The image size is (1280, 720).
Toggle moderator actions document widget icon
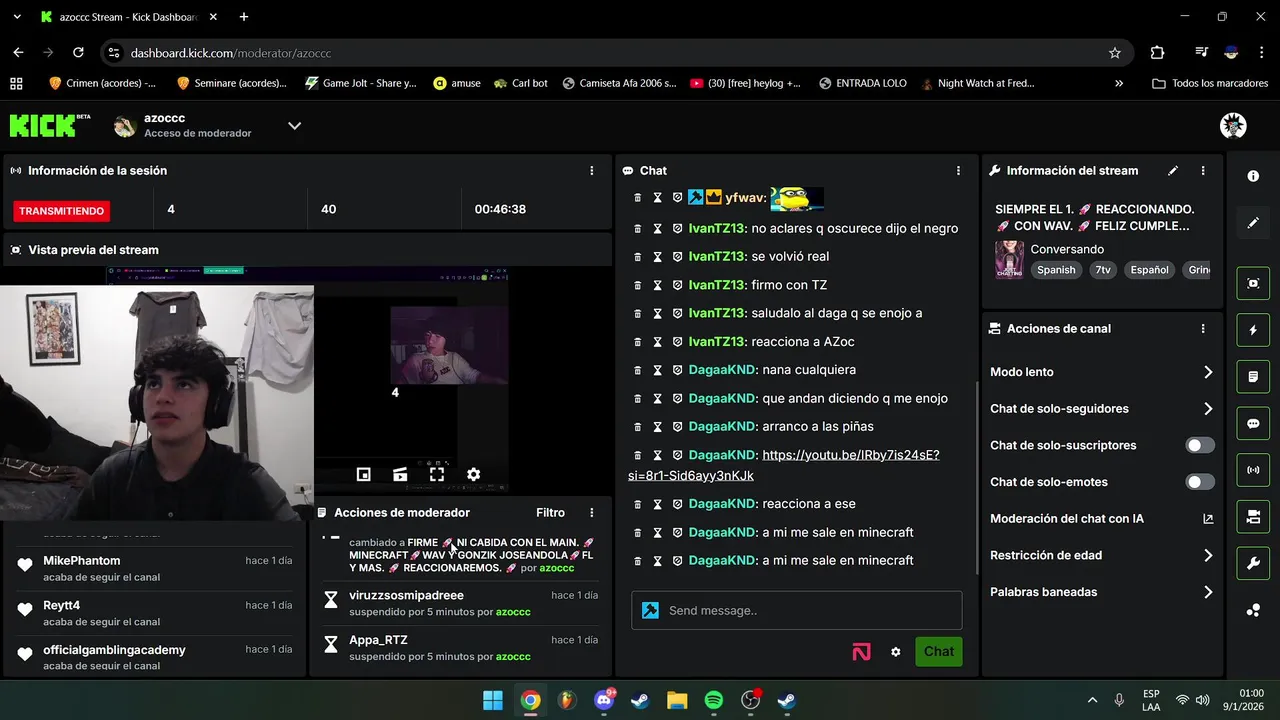pos(1253,377)
